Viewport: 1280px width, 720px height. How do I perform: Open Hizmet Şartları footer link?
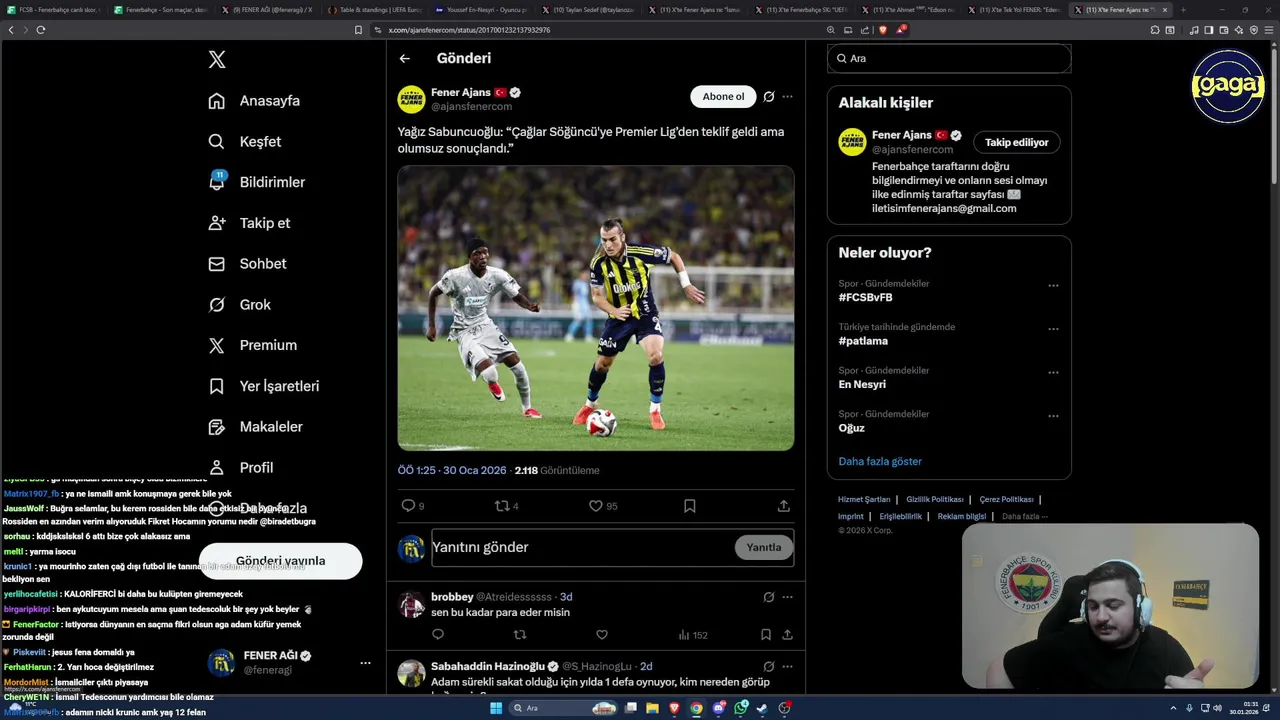864,499
